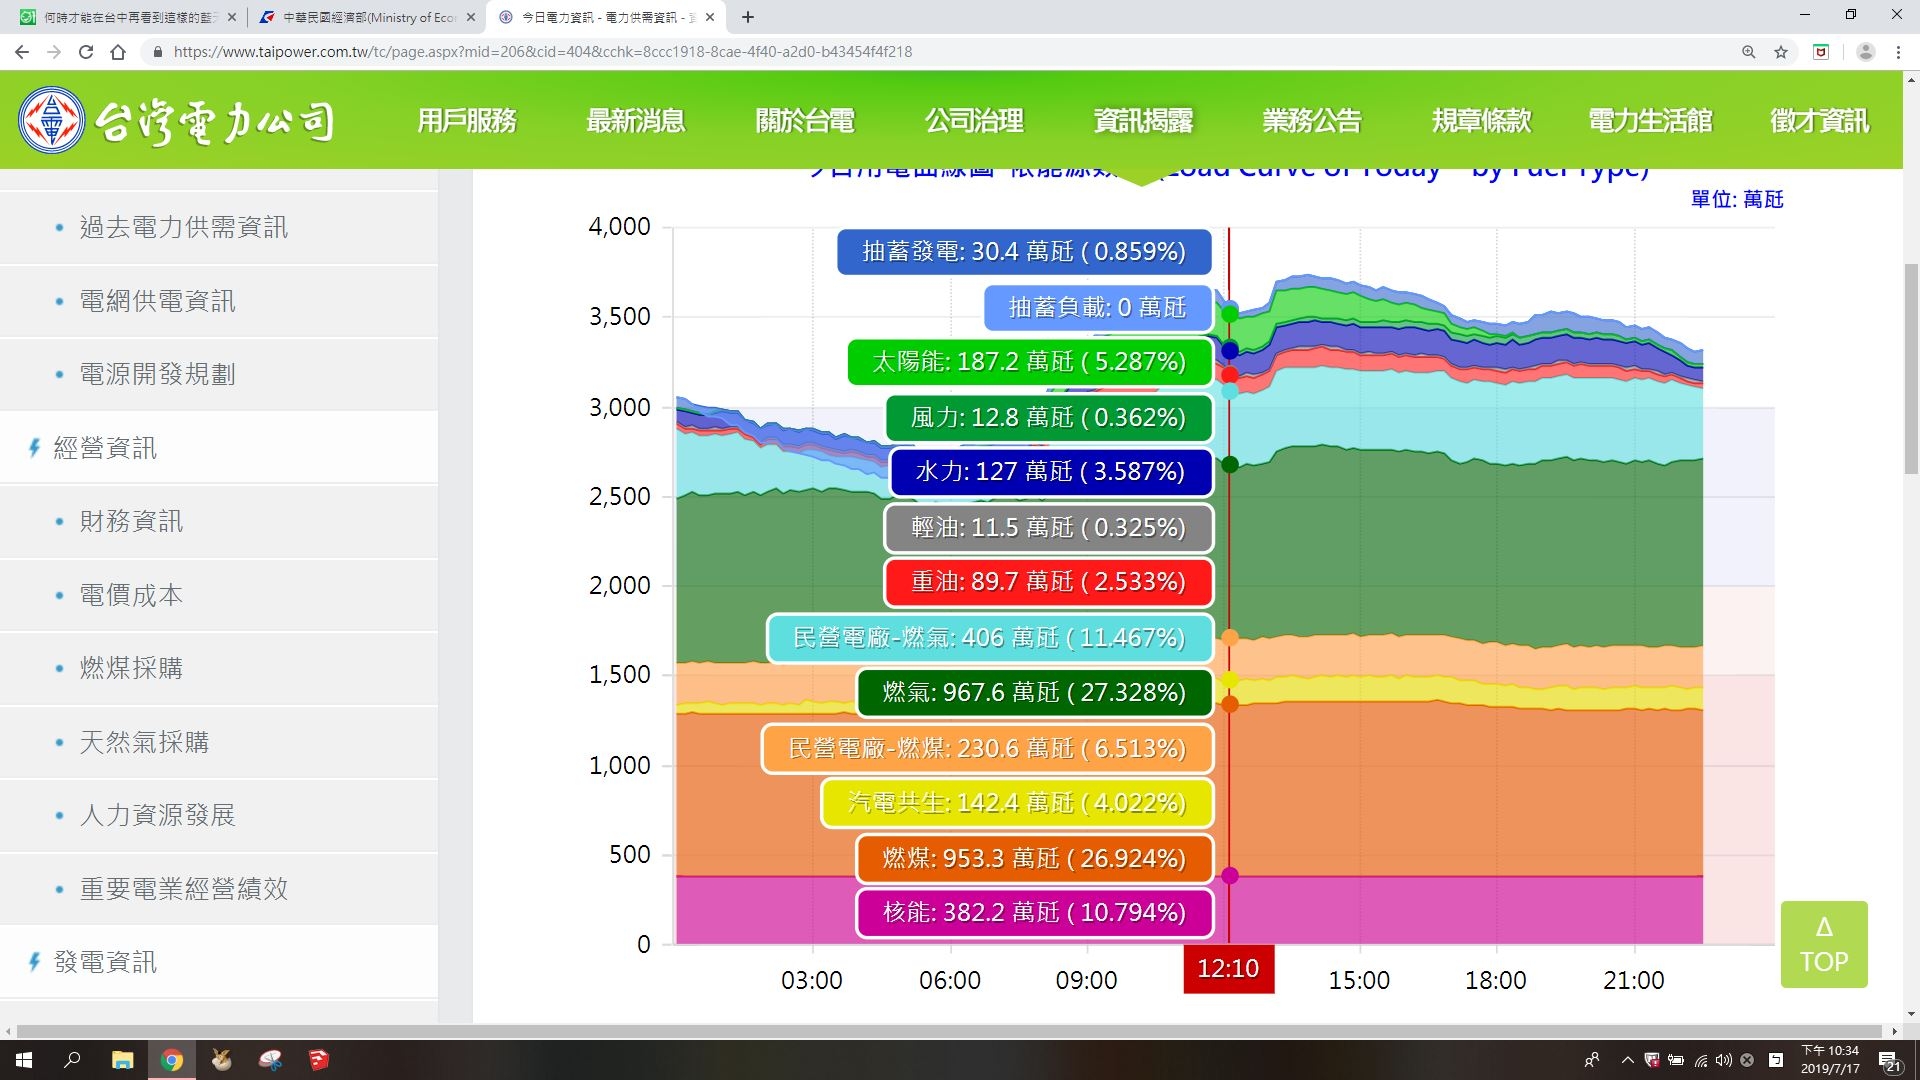Close the 今日電力資訊 tab

point(710,17)
